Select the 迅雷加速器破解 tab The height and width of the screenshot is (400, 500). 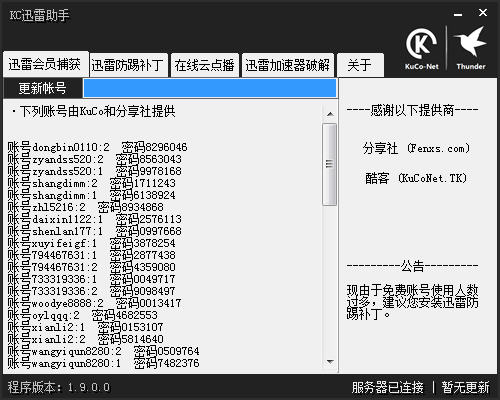288,65
